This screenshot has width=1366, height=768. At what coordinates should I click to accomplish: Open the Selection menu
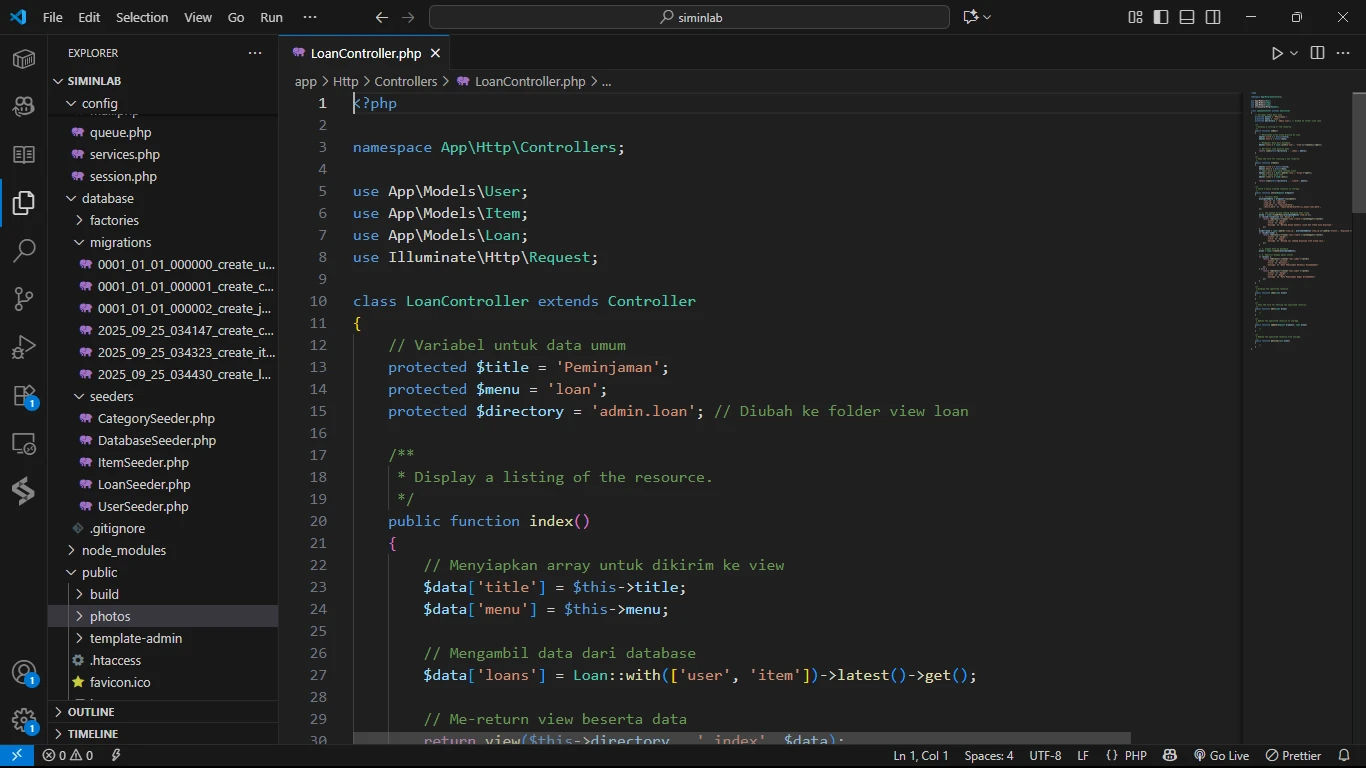[x=142, y=17]
